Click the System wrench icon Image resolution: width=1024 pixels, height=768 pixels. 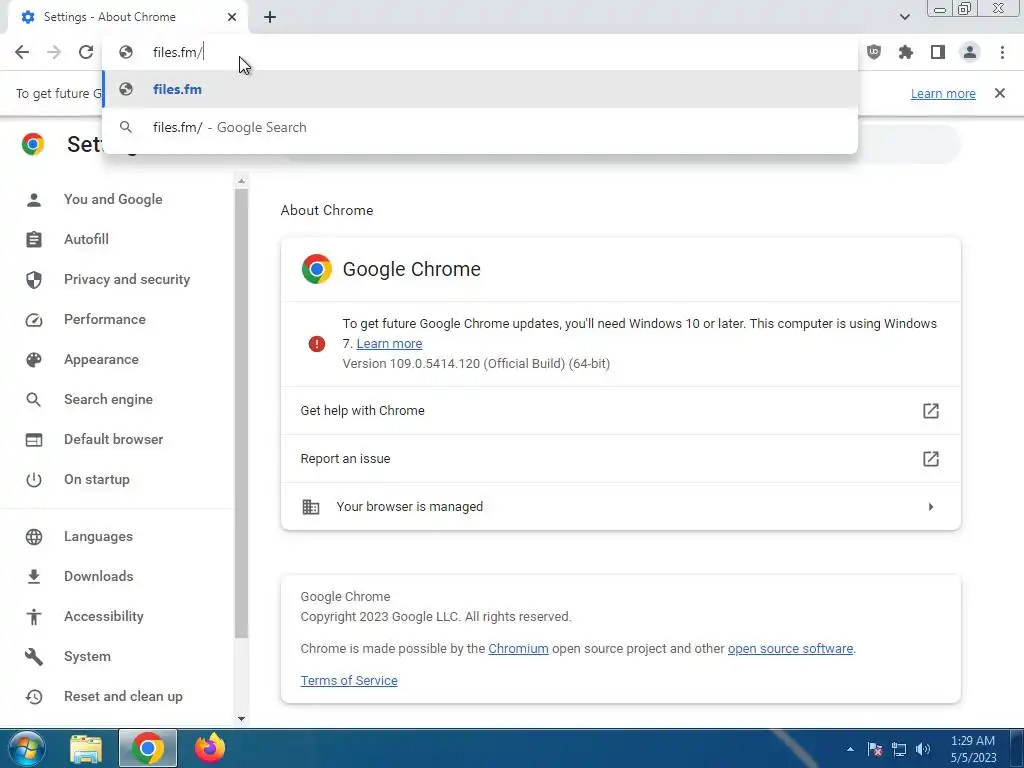coord(34,656)
